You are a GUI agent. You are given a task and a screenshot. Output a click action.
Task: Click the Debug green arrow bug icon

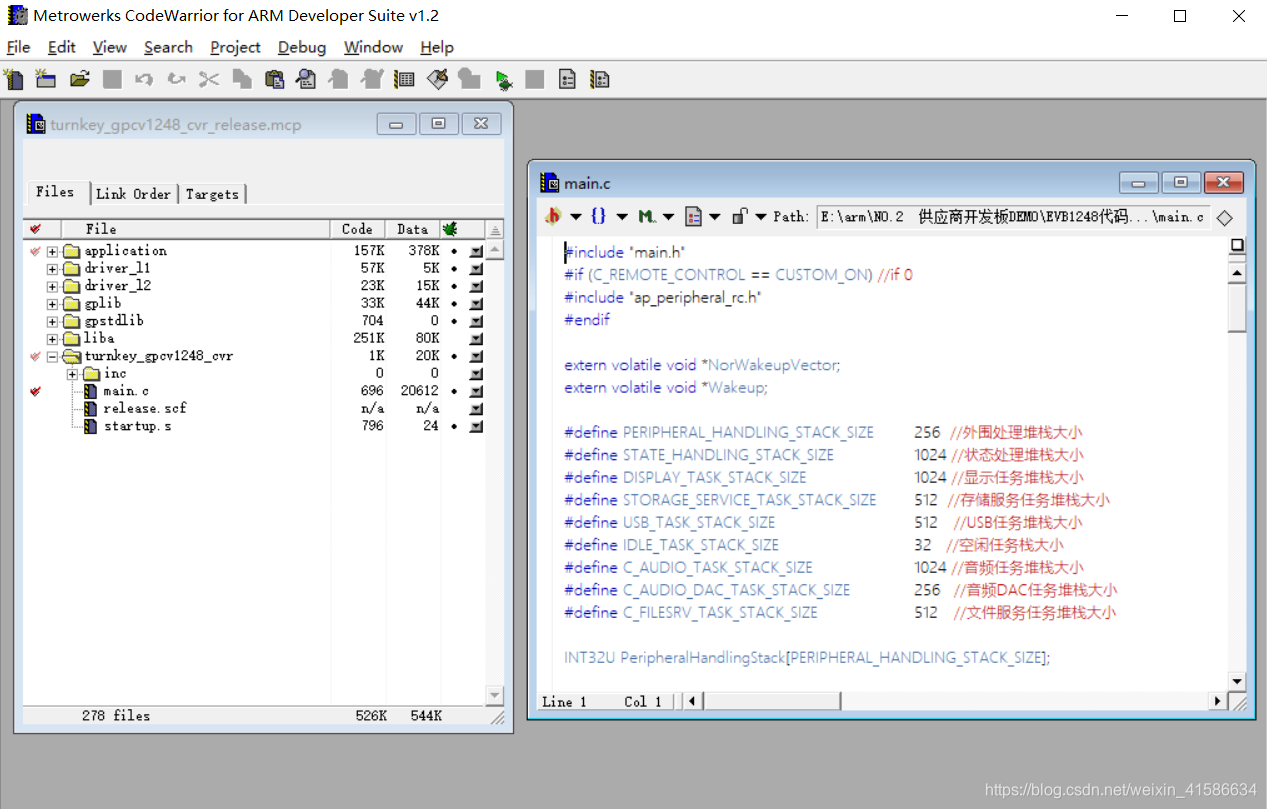[503, 79]
